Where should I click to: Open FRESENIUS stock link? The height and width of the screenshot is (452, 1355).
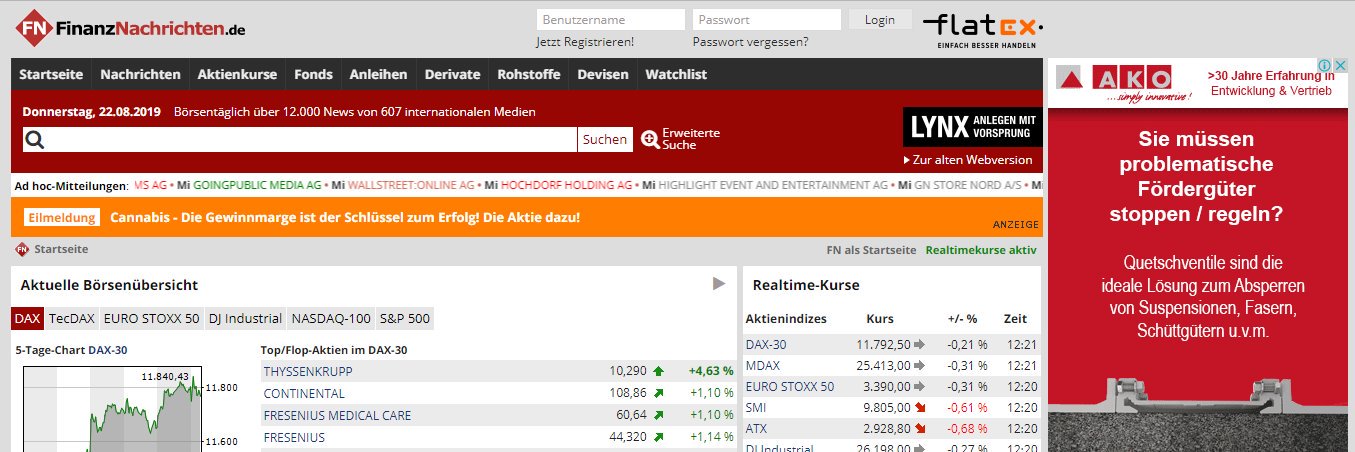click(x=294, y=437)
